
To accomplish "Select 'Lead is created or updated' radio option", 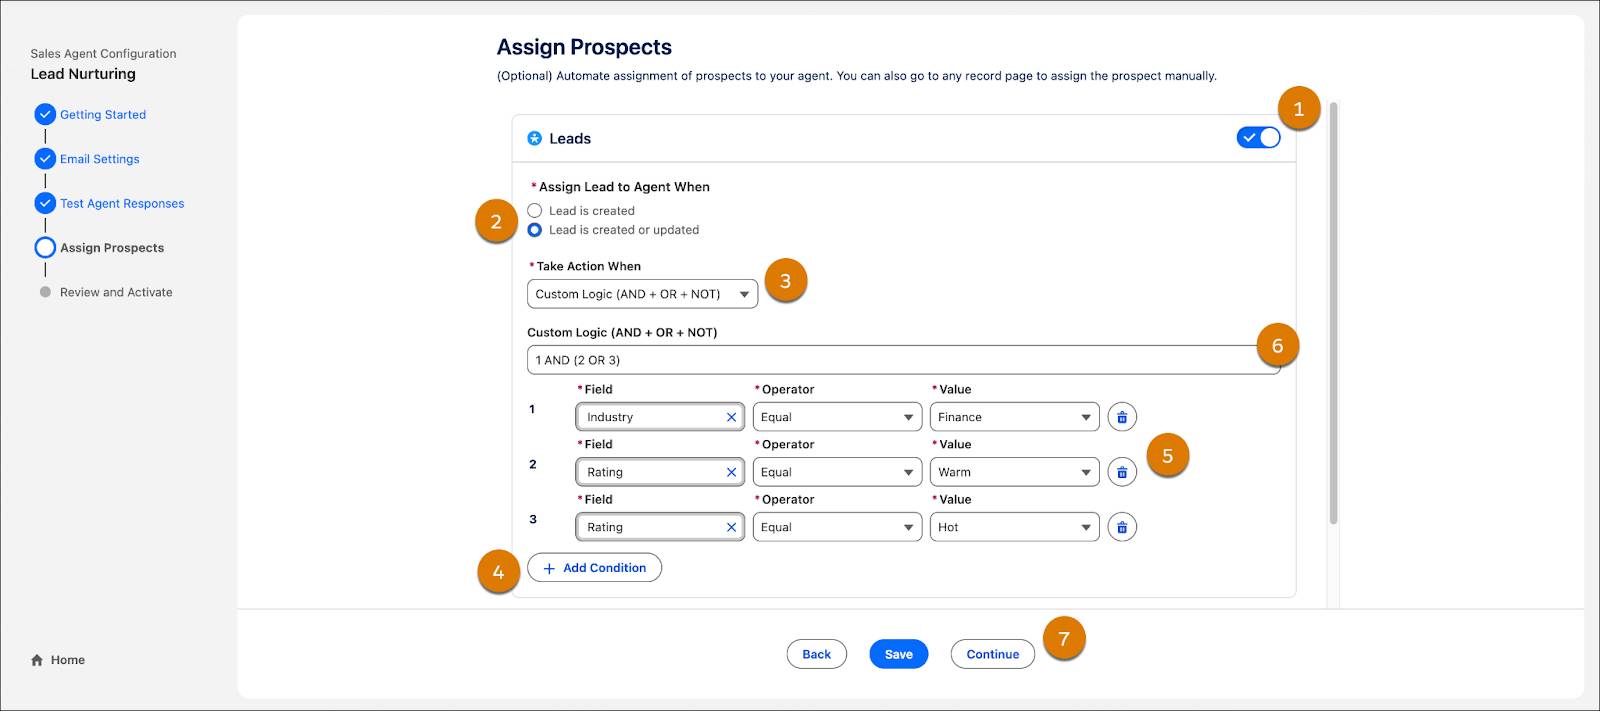I will [x=535, y=230].
